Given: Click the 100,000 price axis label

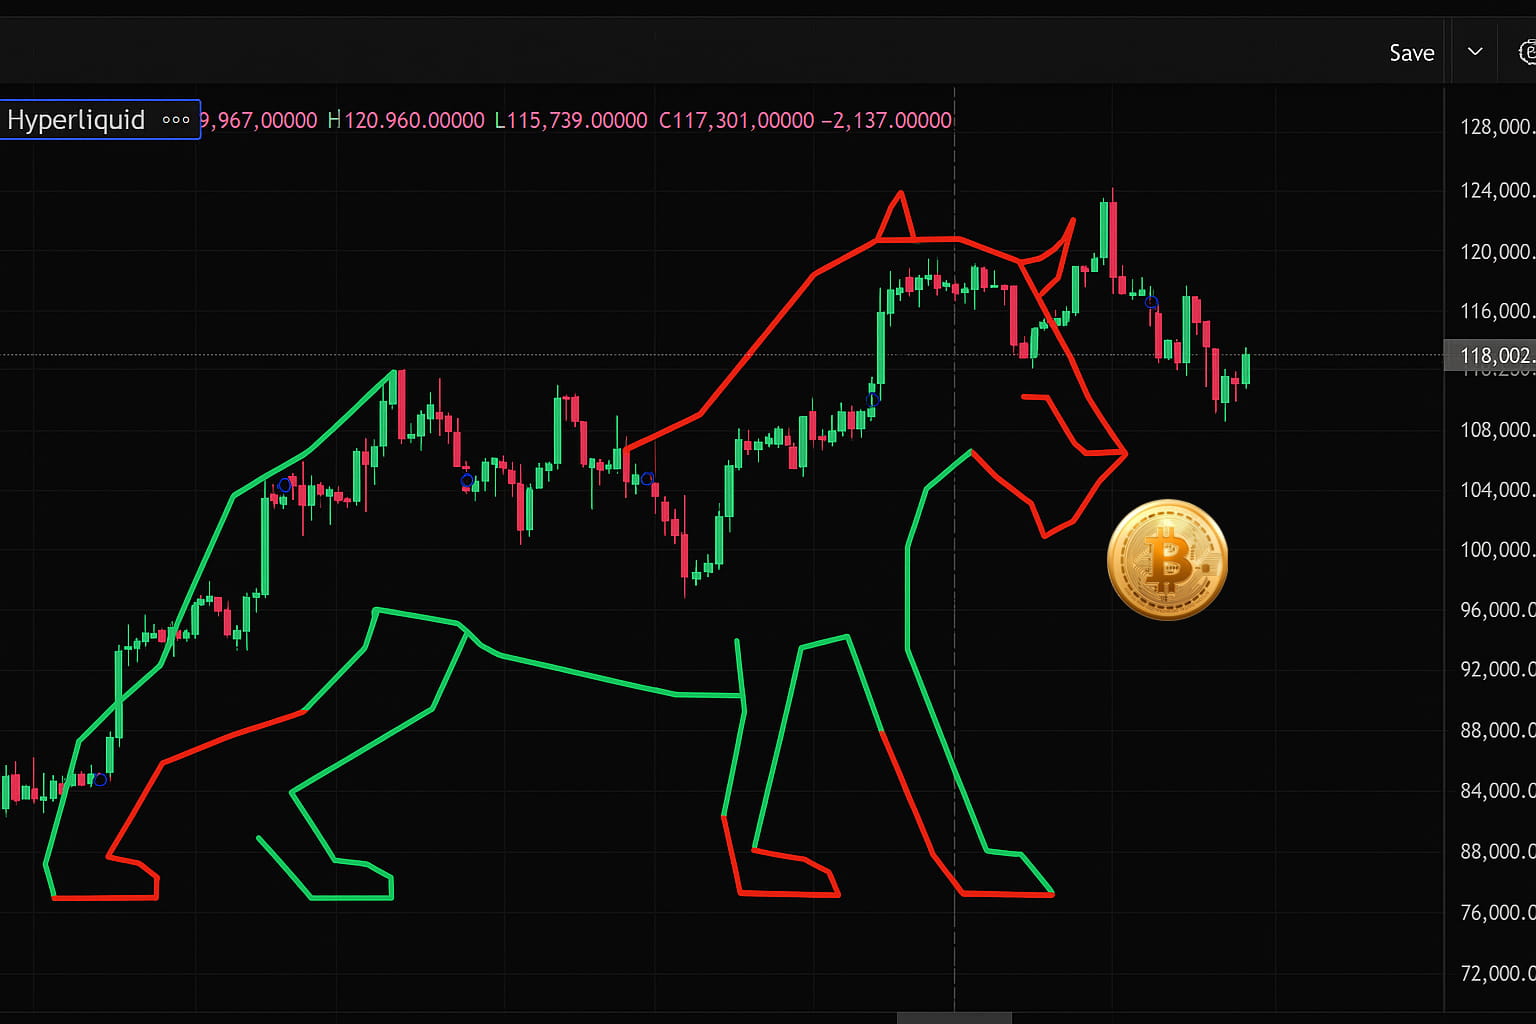Looking at the screenshot, I should (x=1496, y=550).
